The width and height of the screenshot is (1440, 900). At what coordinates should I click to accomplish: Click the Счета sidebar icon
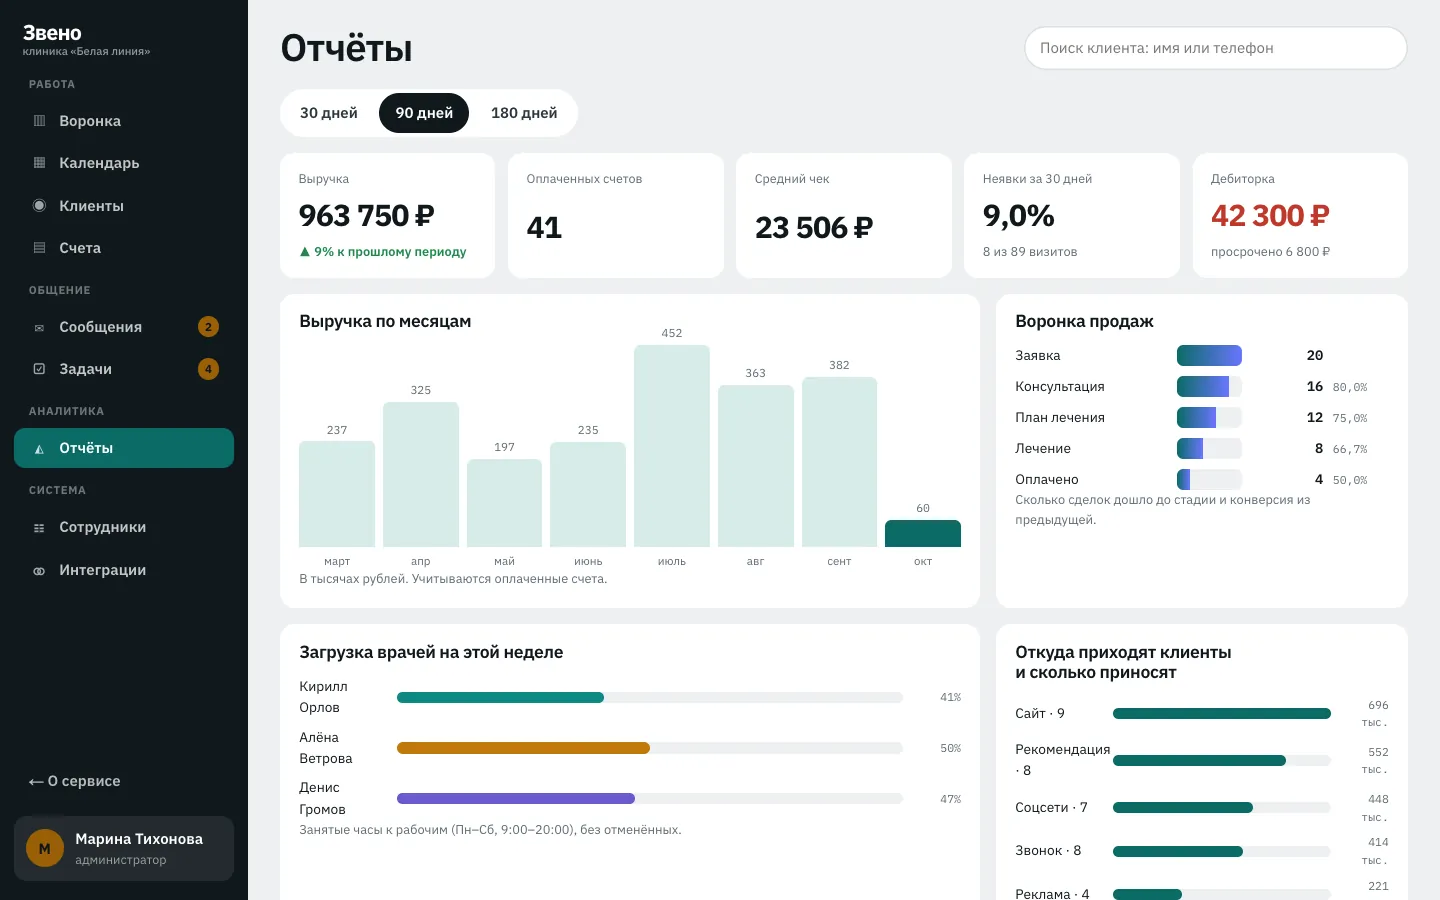(40, 248)
